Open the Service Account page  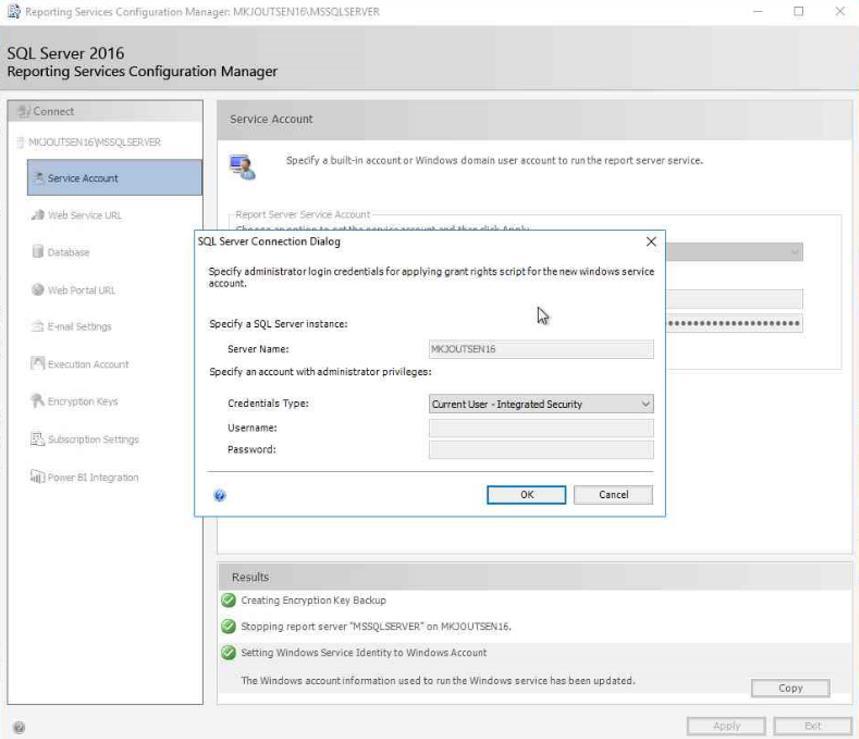[x=114, y=177]
